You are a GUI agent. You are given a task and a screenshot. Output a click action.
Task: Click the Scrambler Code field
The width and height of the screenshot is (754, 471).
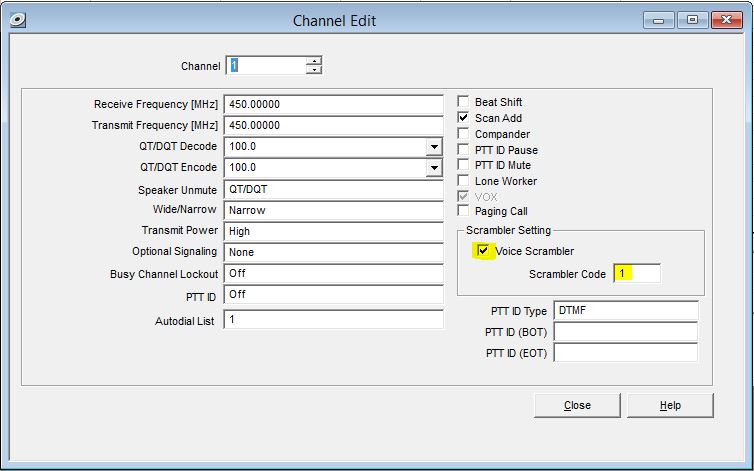coord(637,274)
